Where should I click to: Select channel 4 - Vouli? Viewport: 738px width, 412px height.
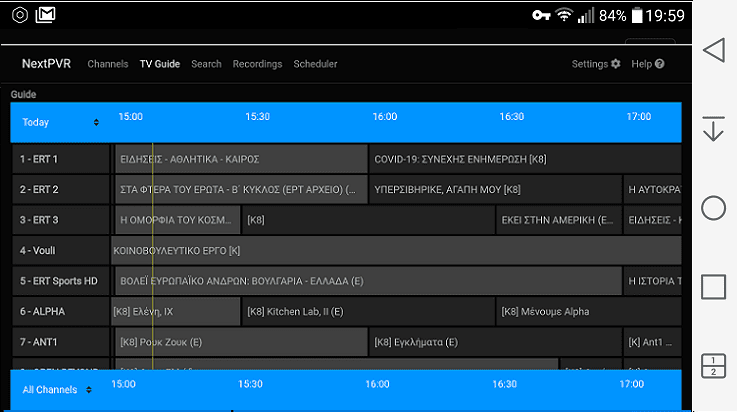61,250
